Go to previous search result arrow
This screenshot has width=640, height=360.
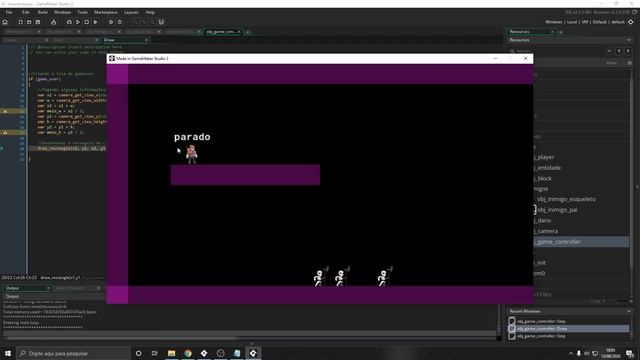click(x=619, y=51)
